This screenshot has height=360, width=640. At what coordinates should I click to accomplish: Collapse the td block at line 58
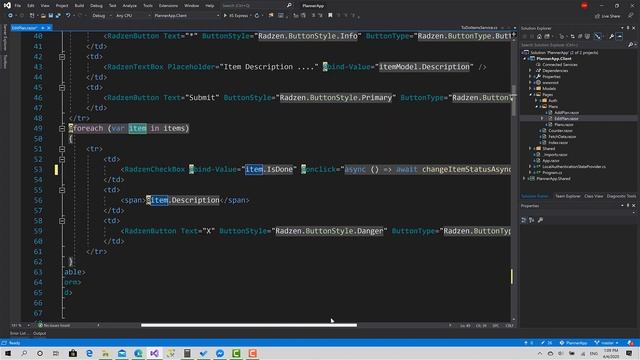pyautogui.click(x=62, y=221)
